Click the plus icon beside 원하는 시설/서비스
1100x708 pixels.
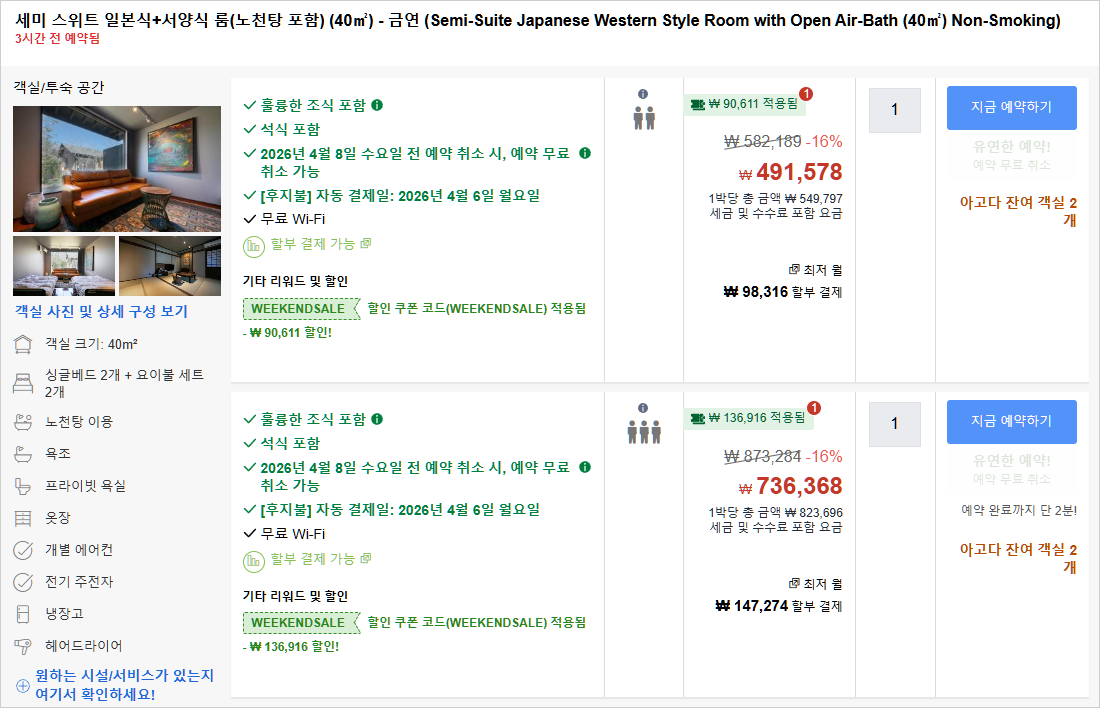click(x=22, y=686)
